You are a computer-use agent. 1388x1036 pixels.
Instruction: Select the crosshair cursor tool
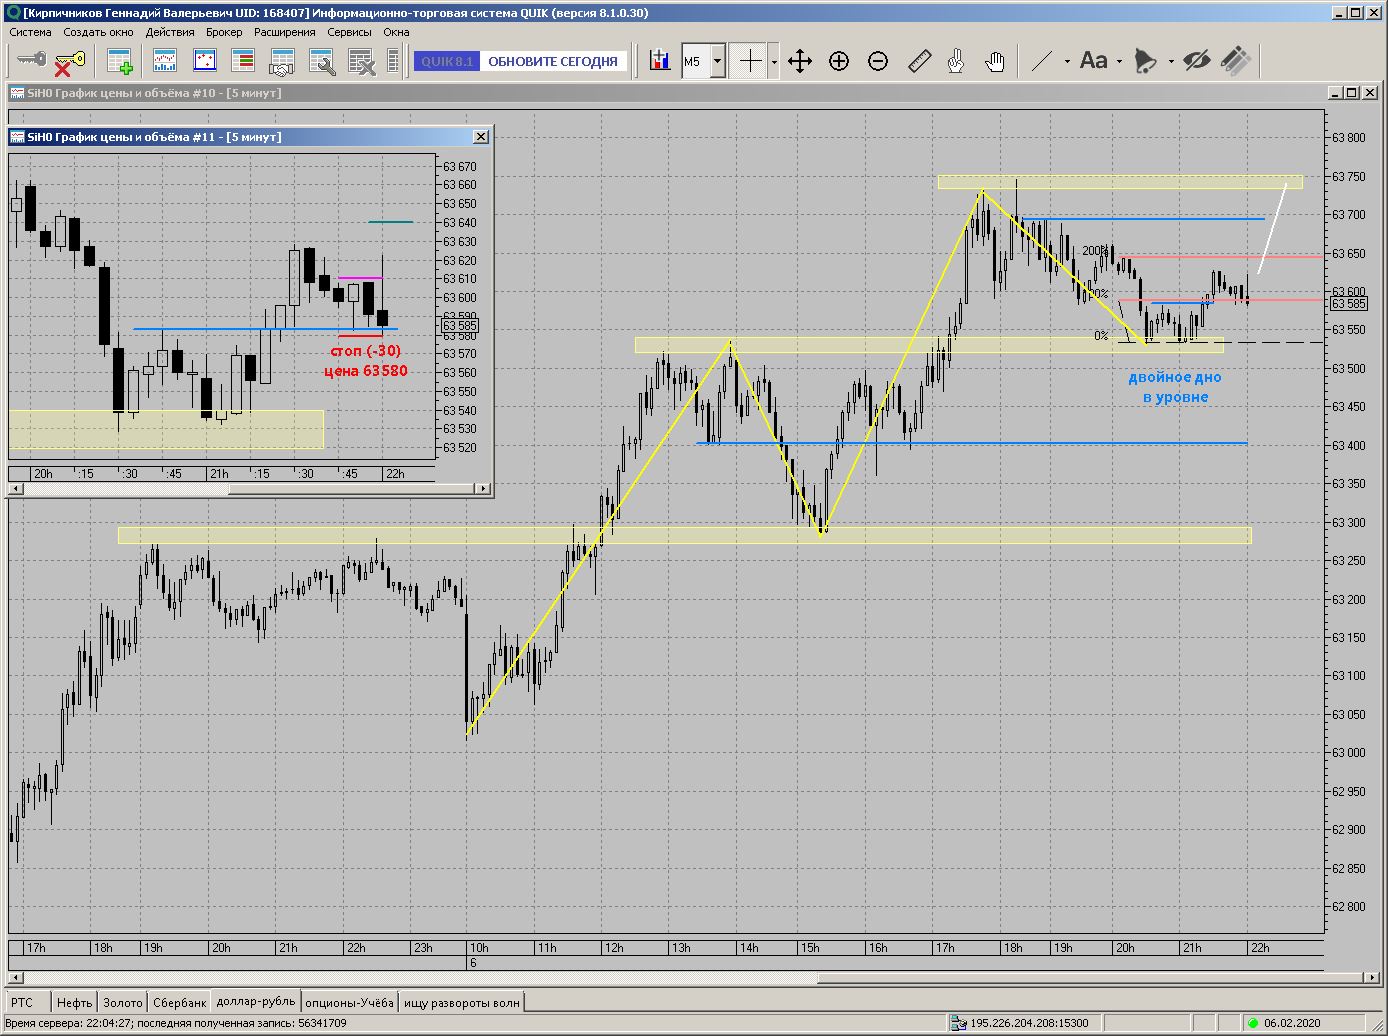pos(750,61)
